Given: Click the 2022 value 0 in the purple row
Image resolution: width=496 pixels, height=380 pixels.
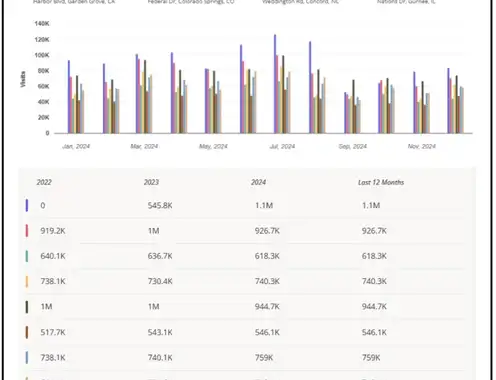Looking at the screenshot, I should coord(43,205).
